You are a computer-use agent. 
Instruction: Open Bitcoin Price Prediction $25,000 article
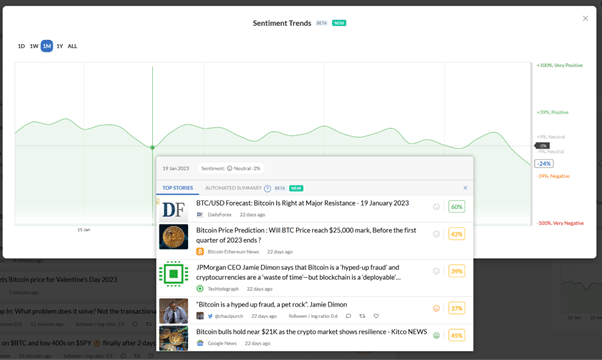pos(306,235)
